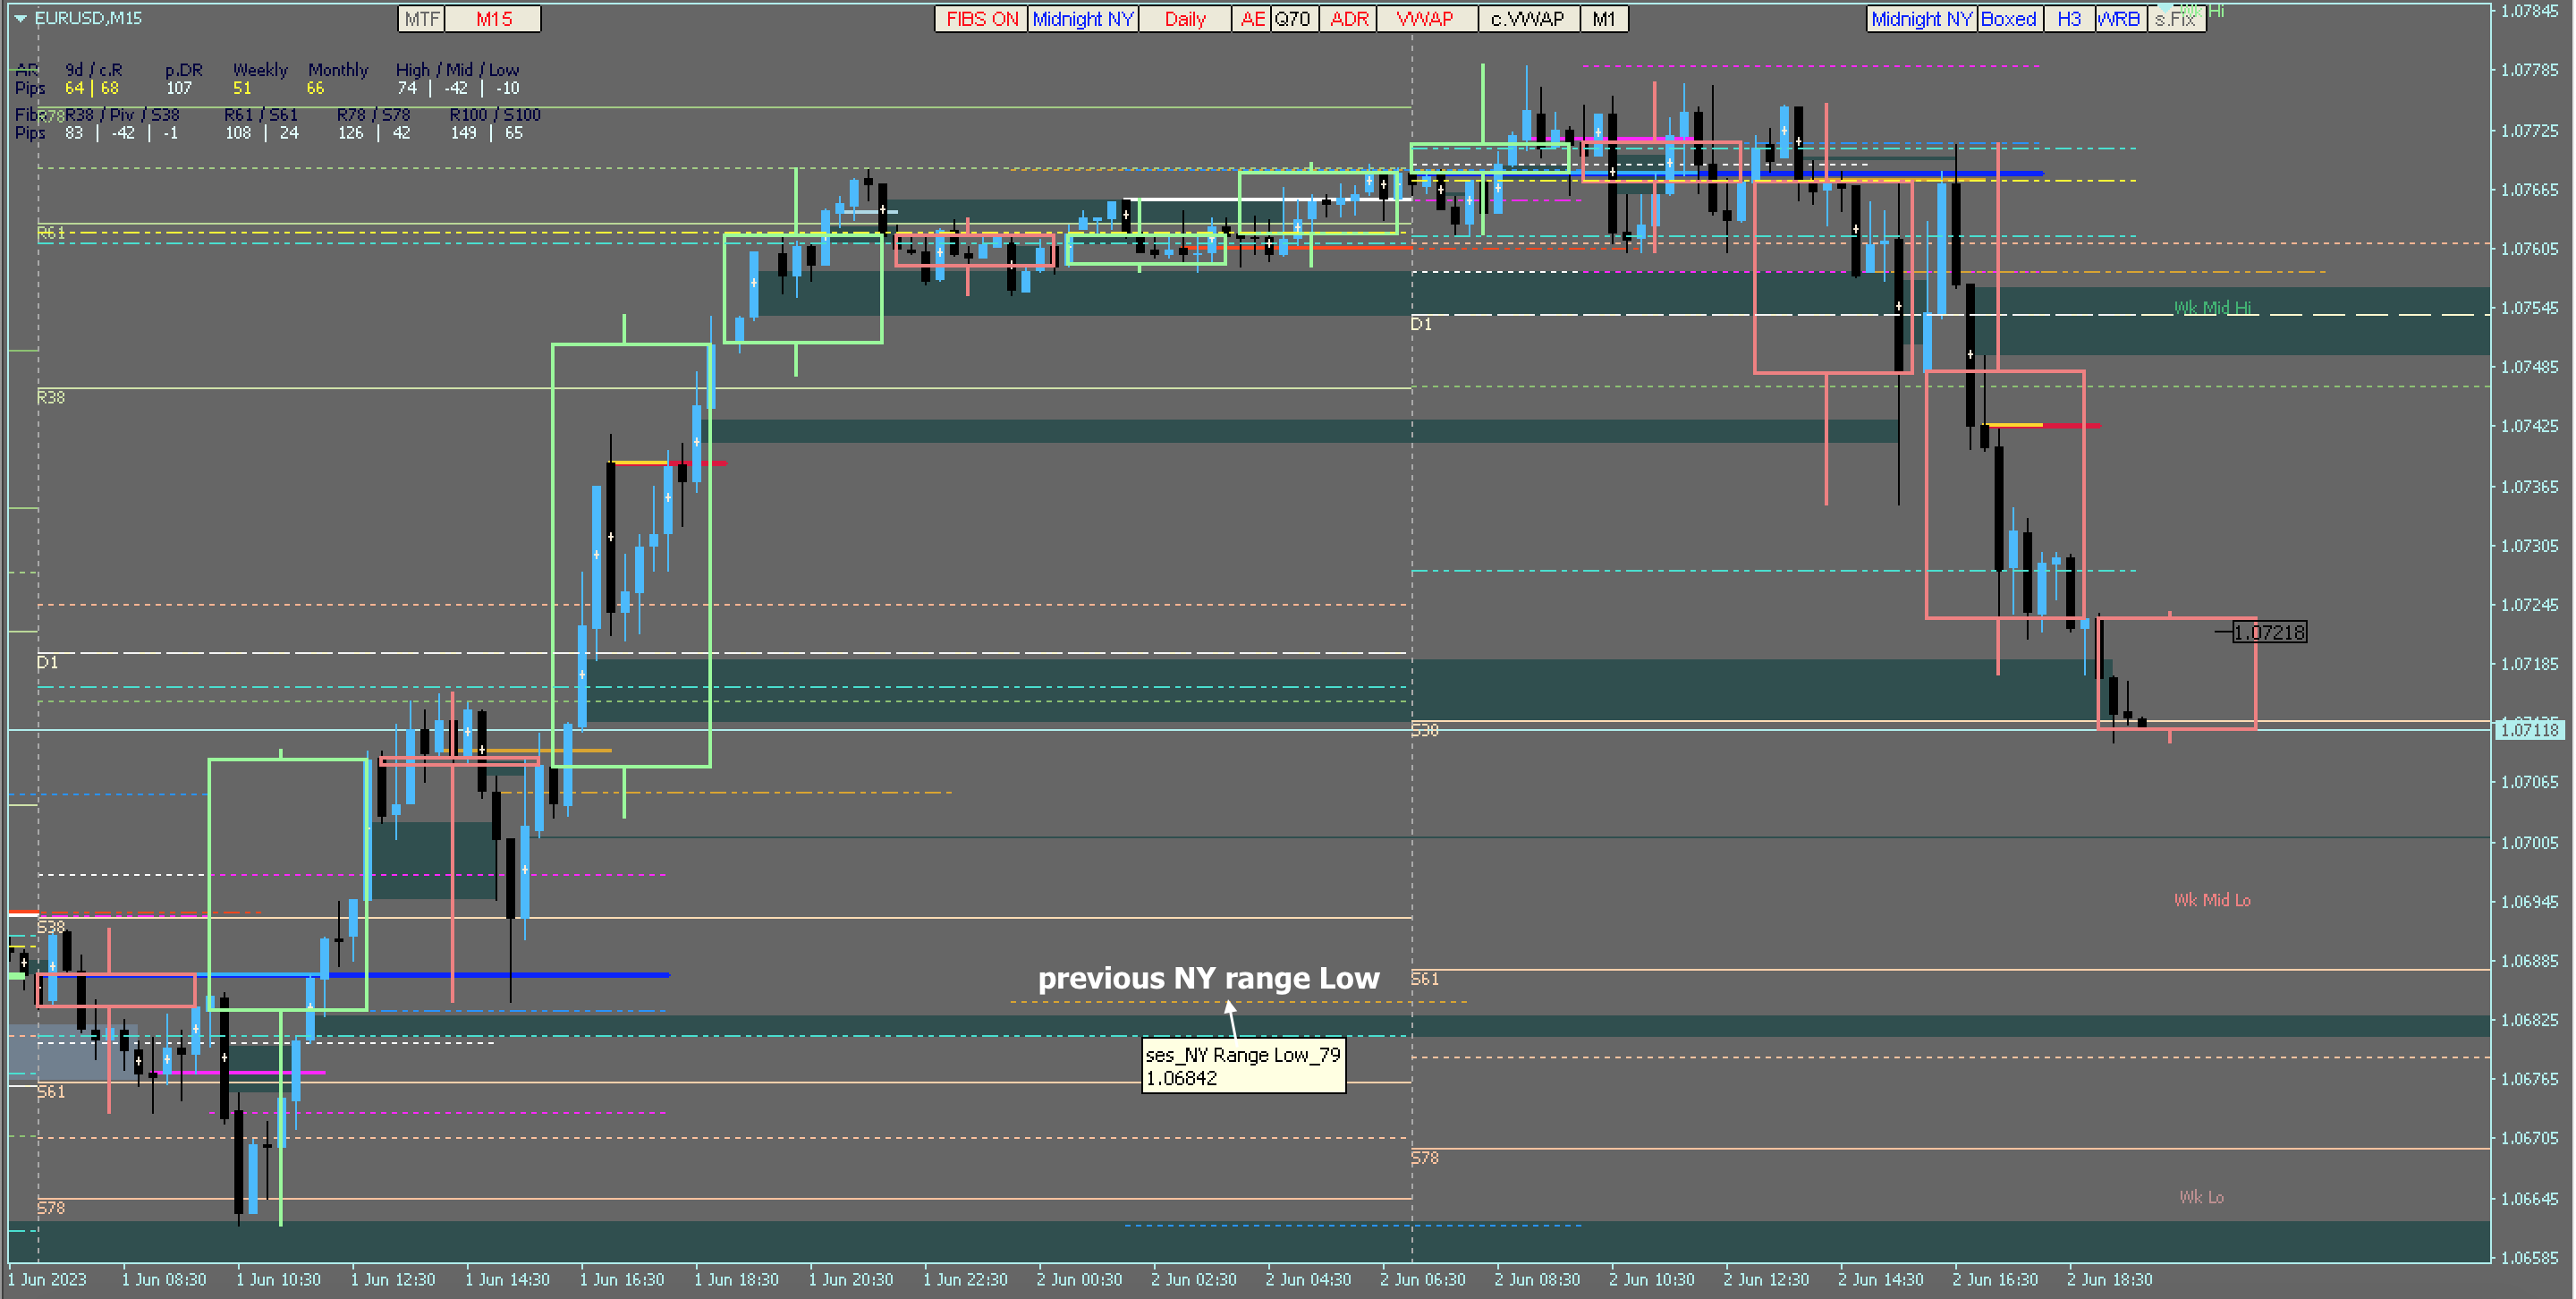Toggle the Daily levels button
This screenshot has width=2576, height=1299.
click(1184, 19)
